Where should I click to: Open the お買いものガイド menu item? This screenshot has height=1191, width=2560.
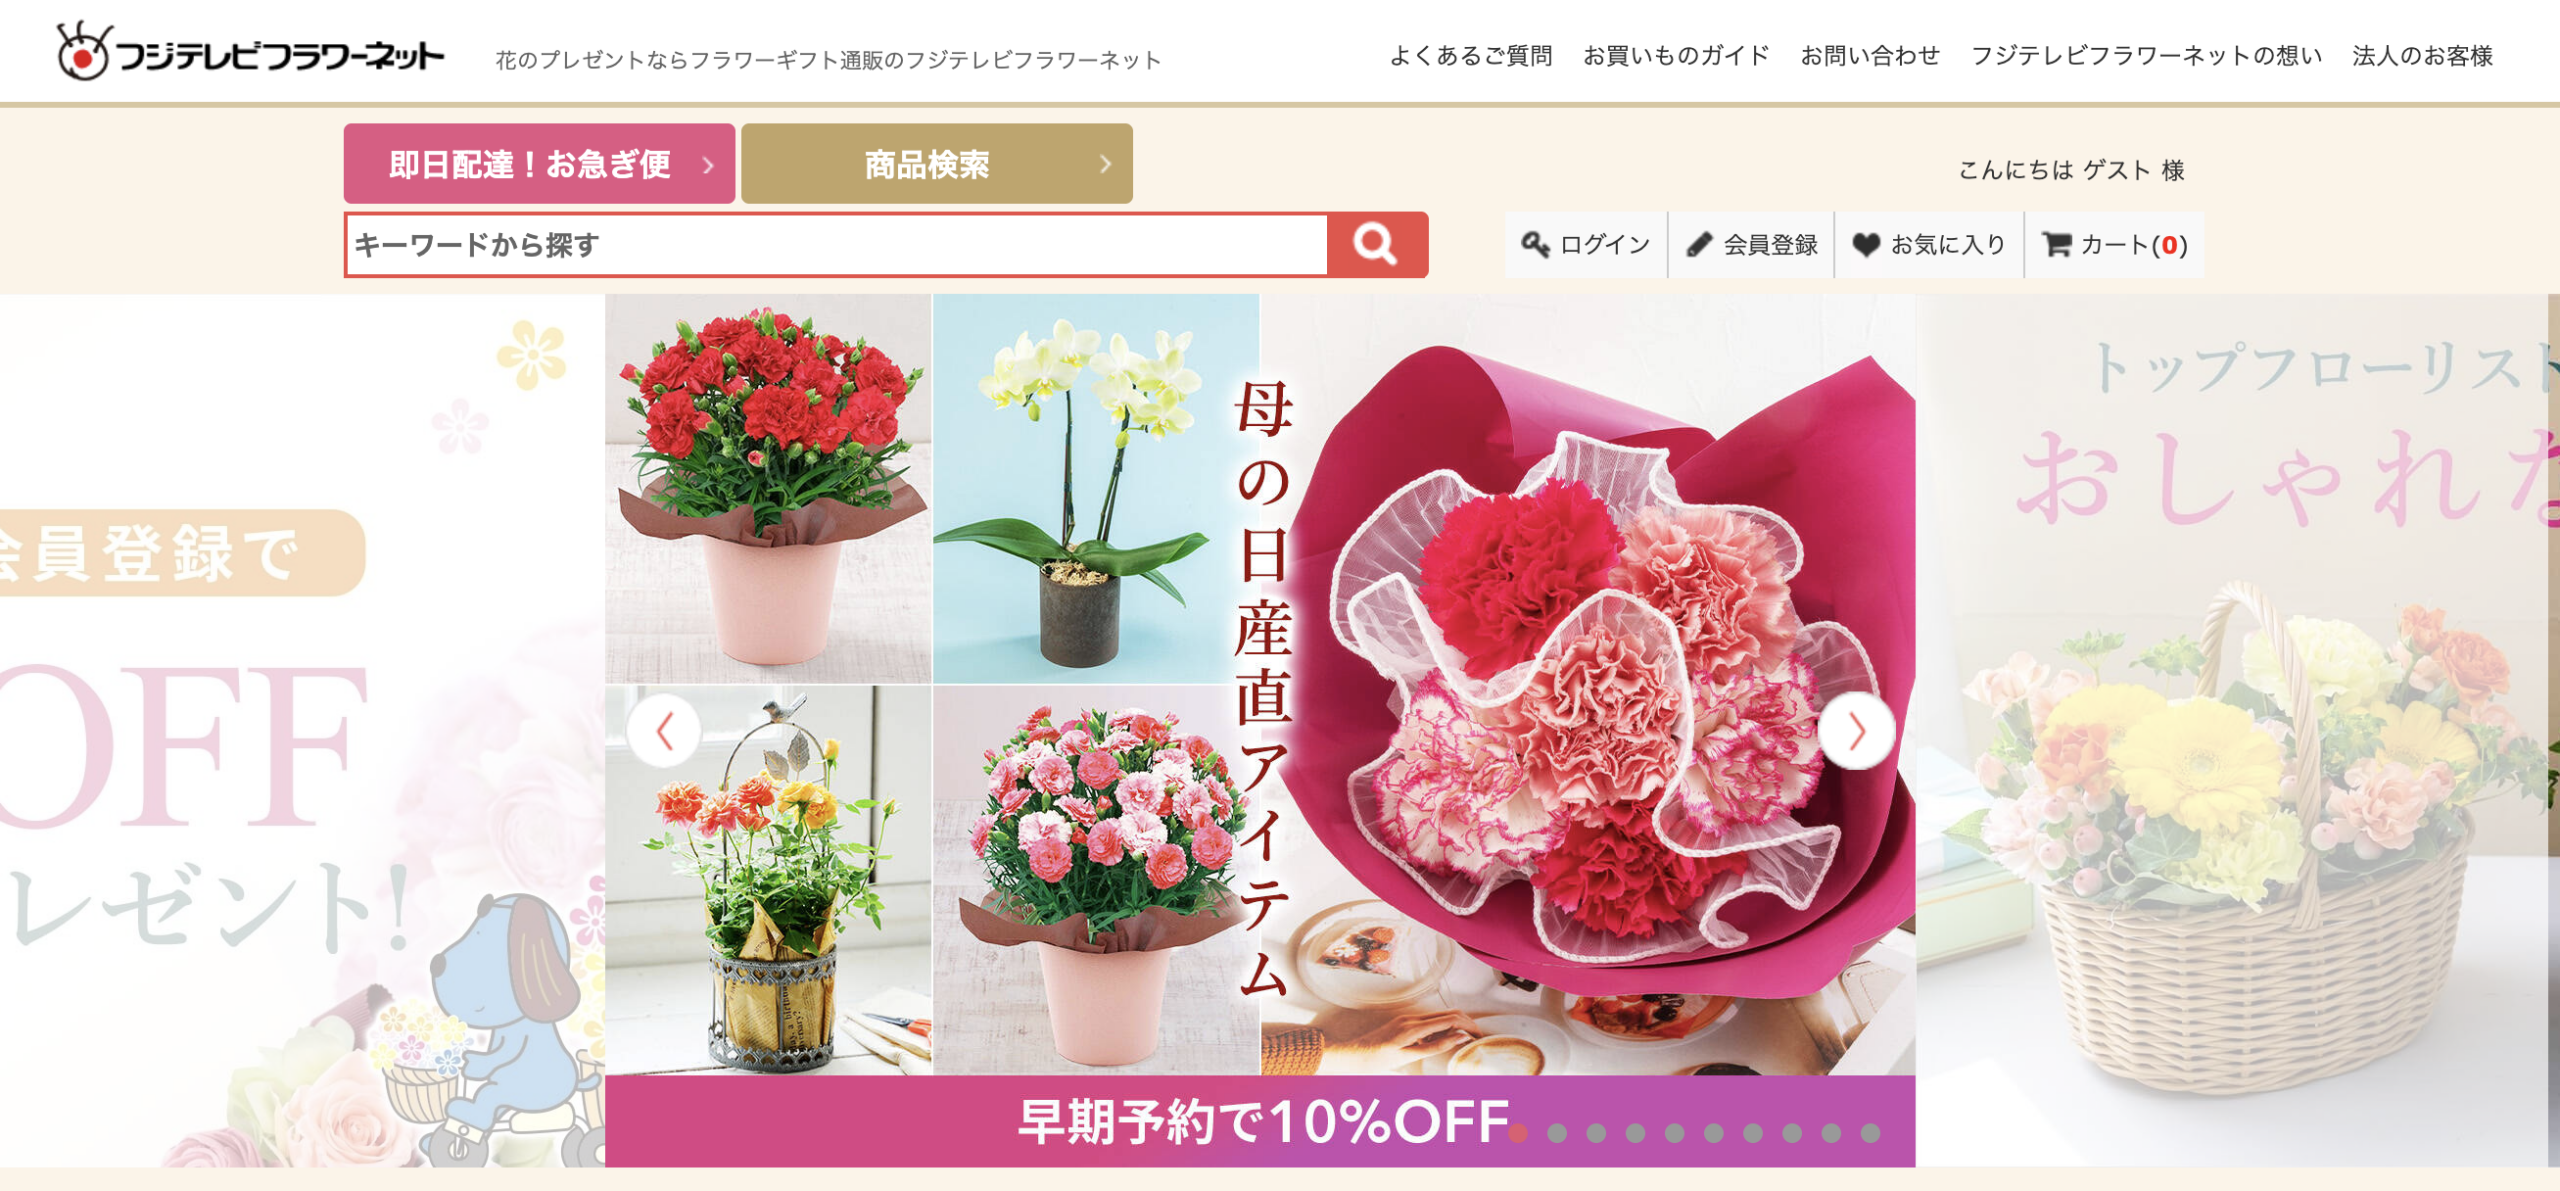(x=1676, y=56)
